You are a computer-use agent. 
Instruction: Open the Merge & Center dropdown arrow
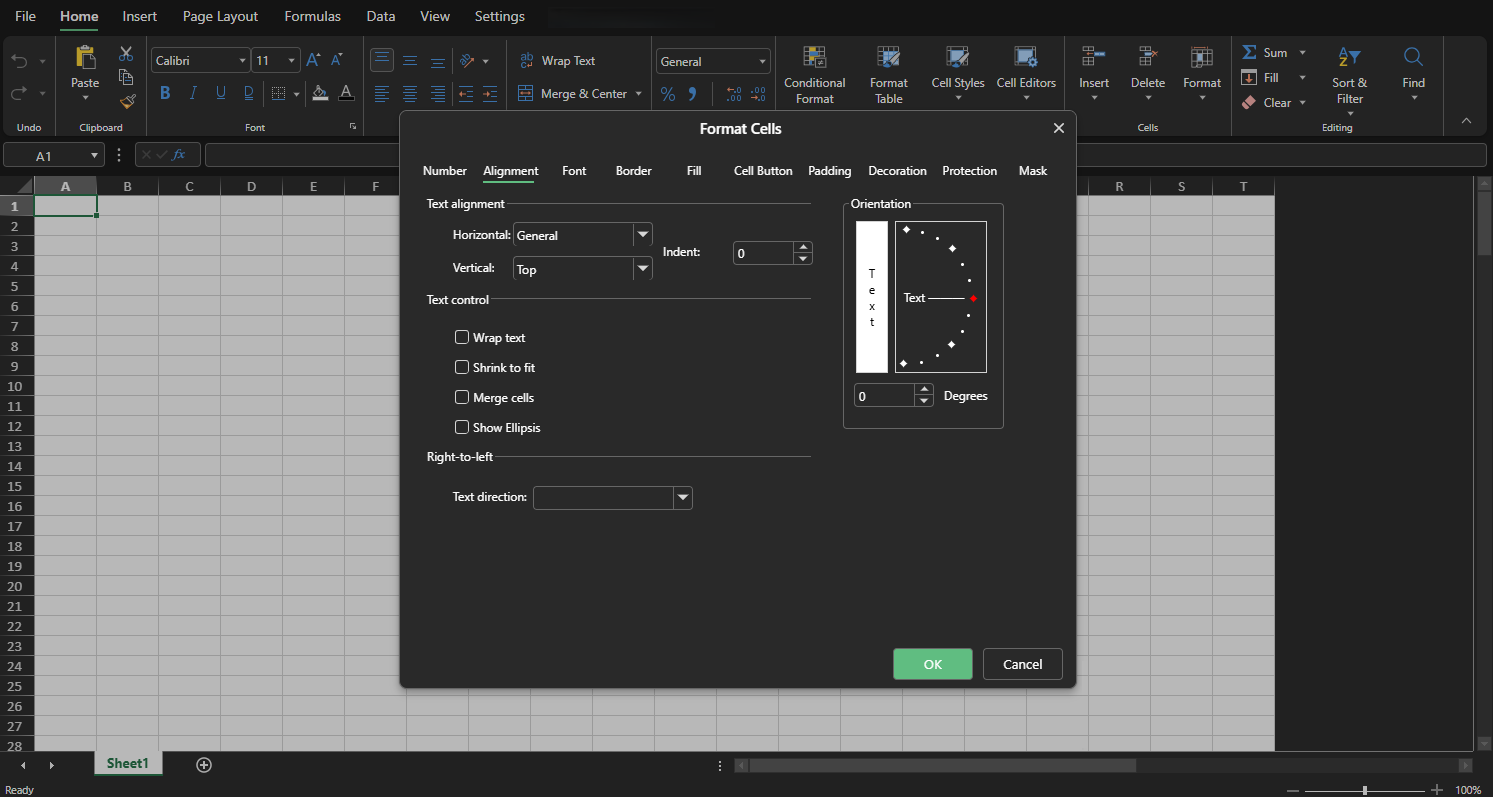(x=638, y=94)
